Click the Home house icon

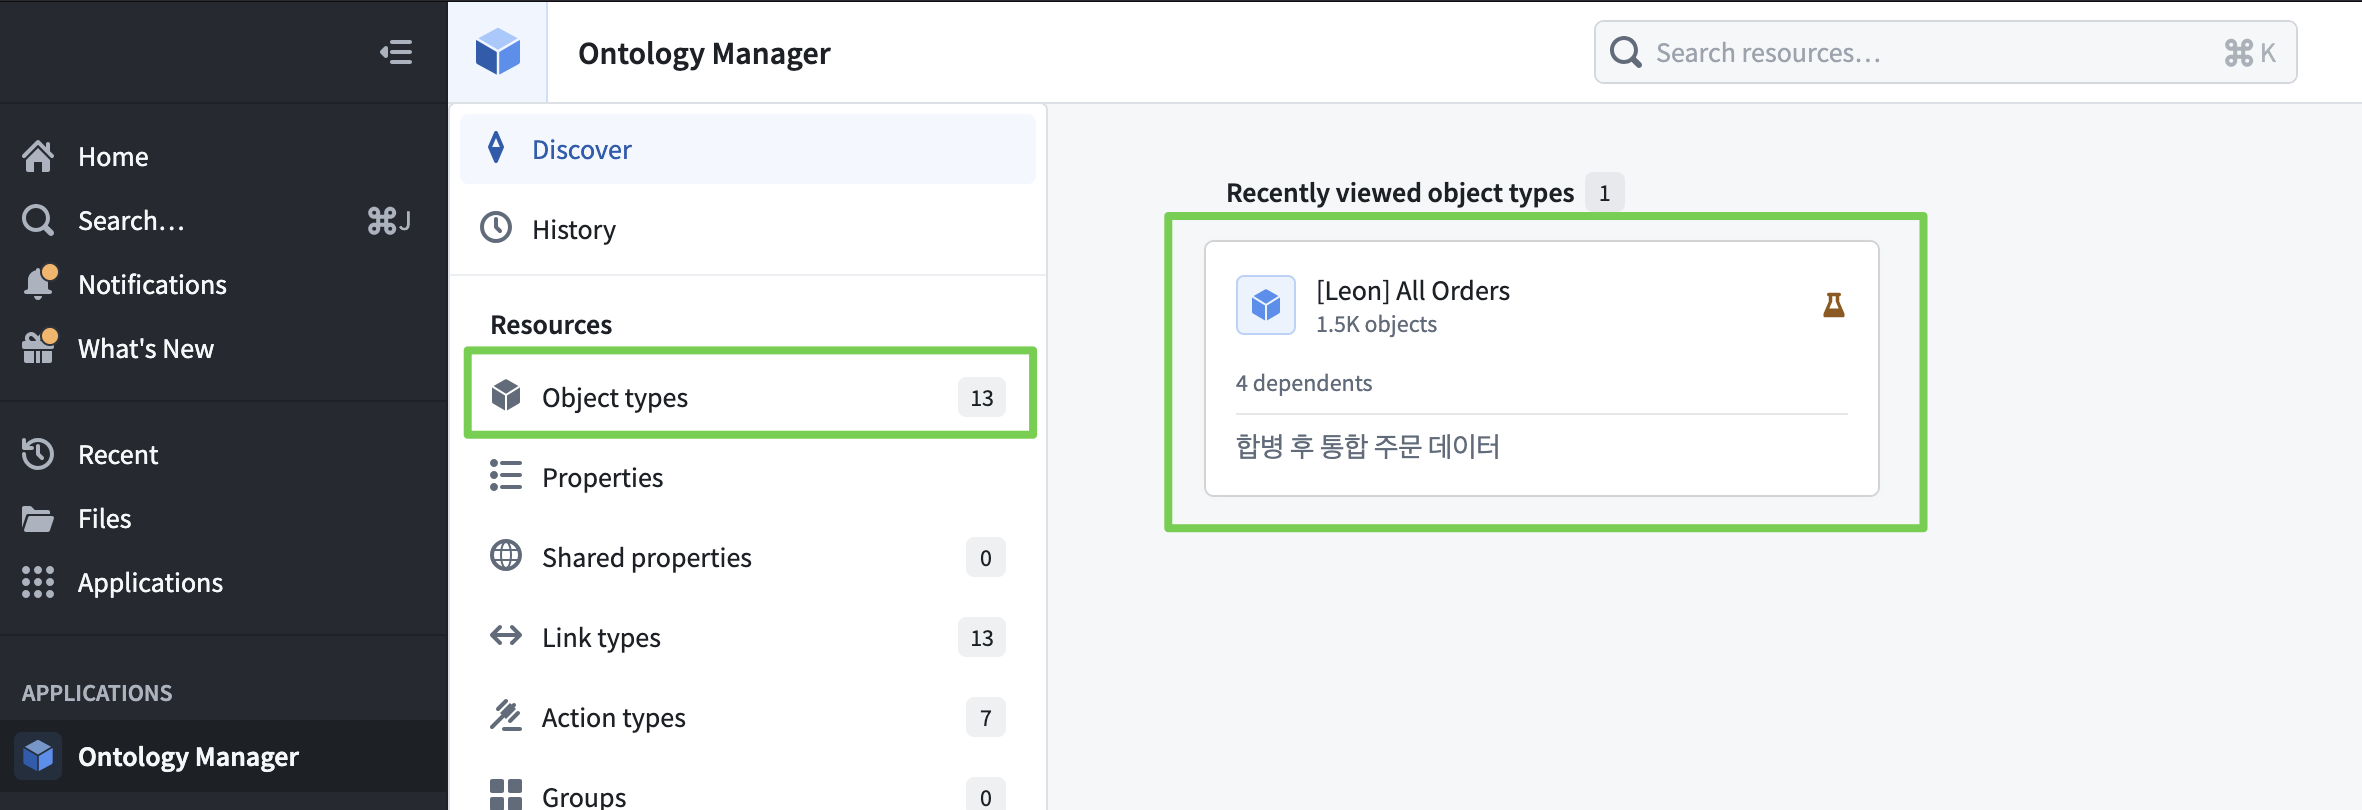38,157
